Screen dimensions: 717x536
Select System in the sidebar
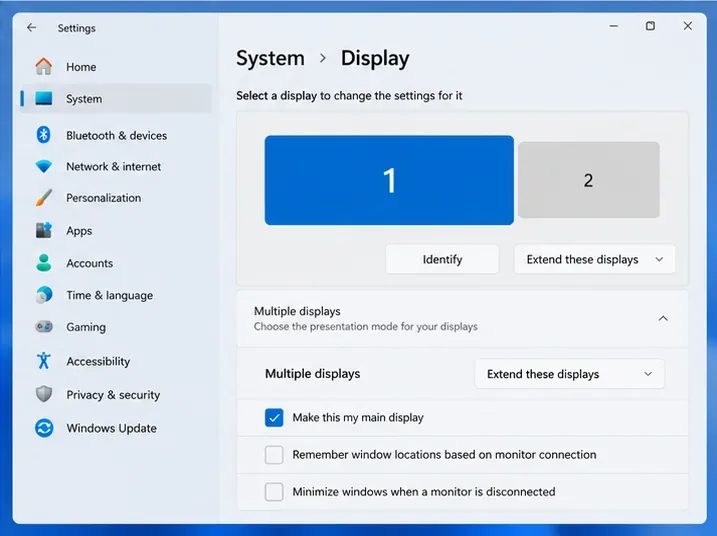[117, 98]
